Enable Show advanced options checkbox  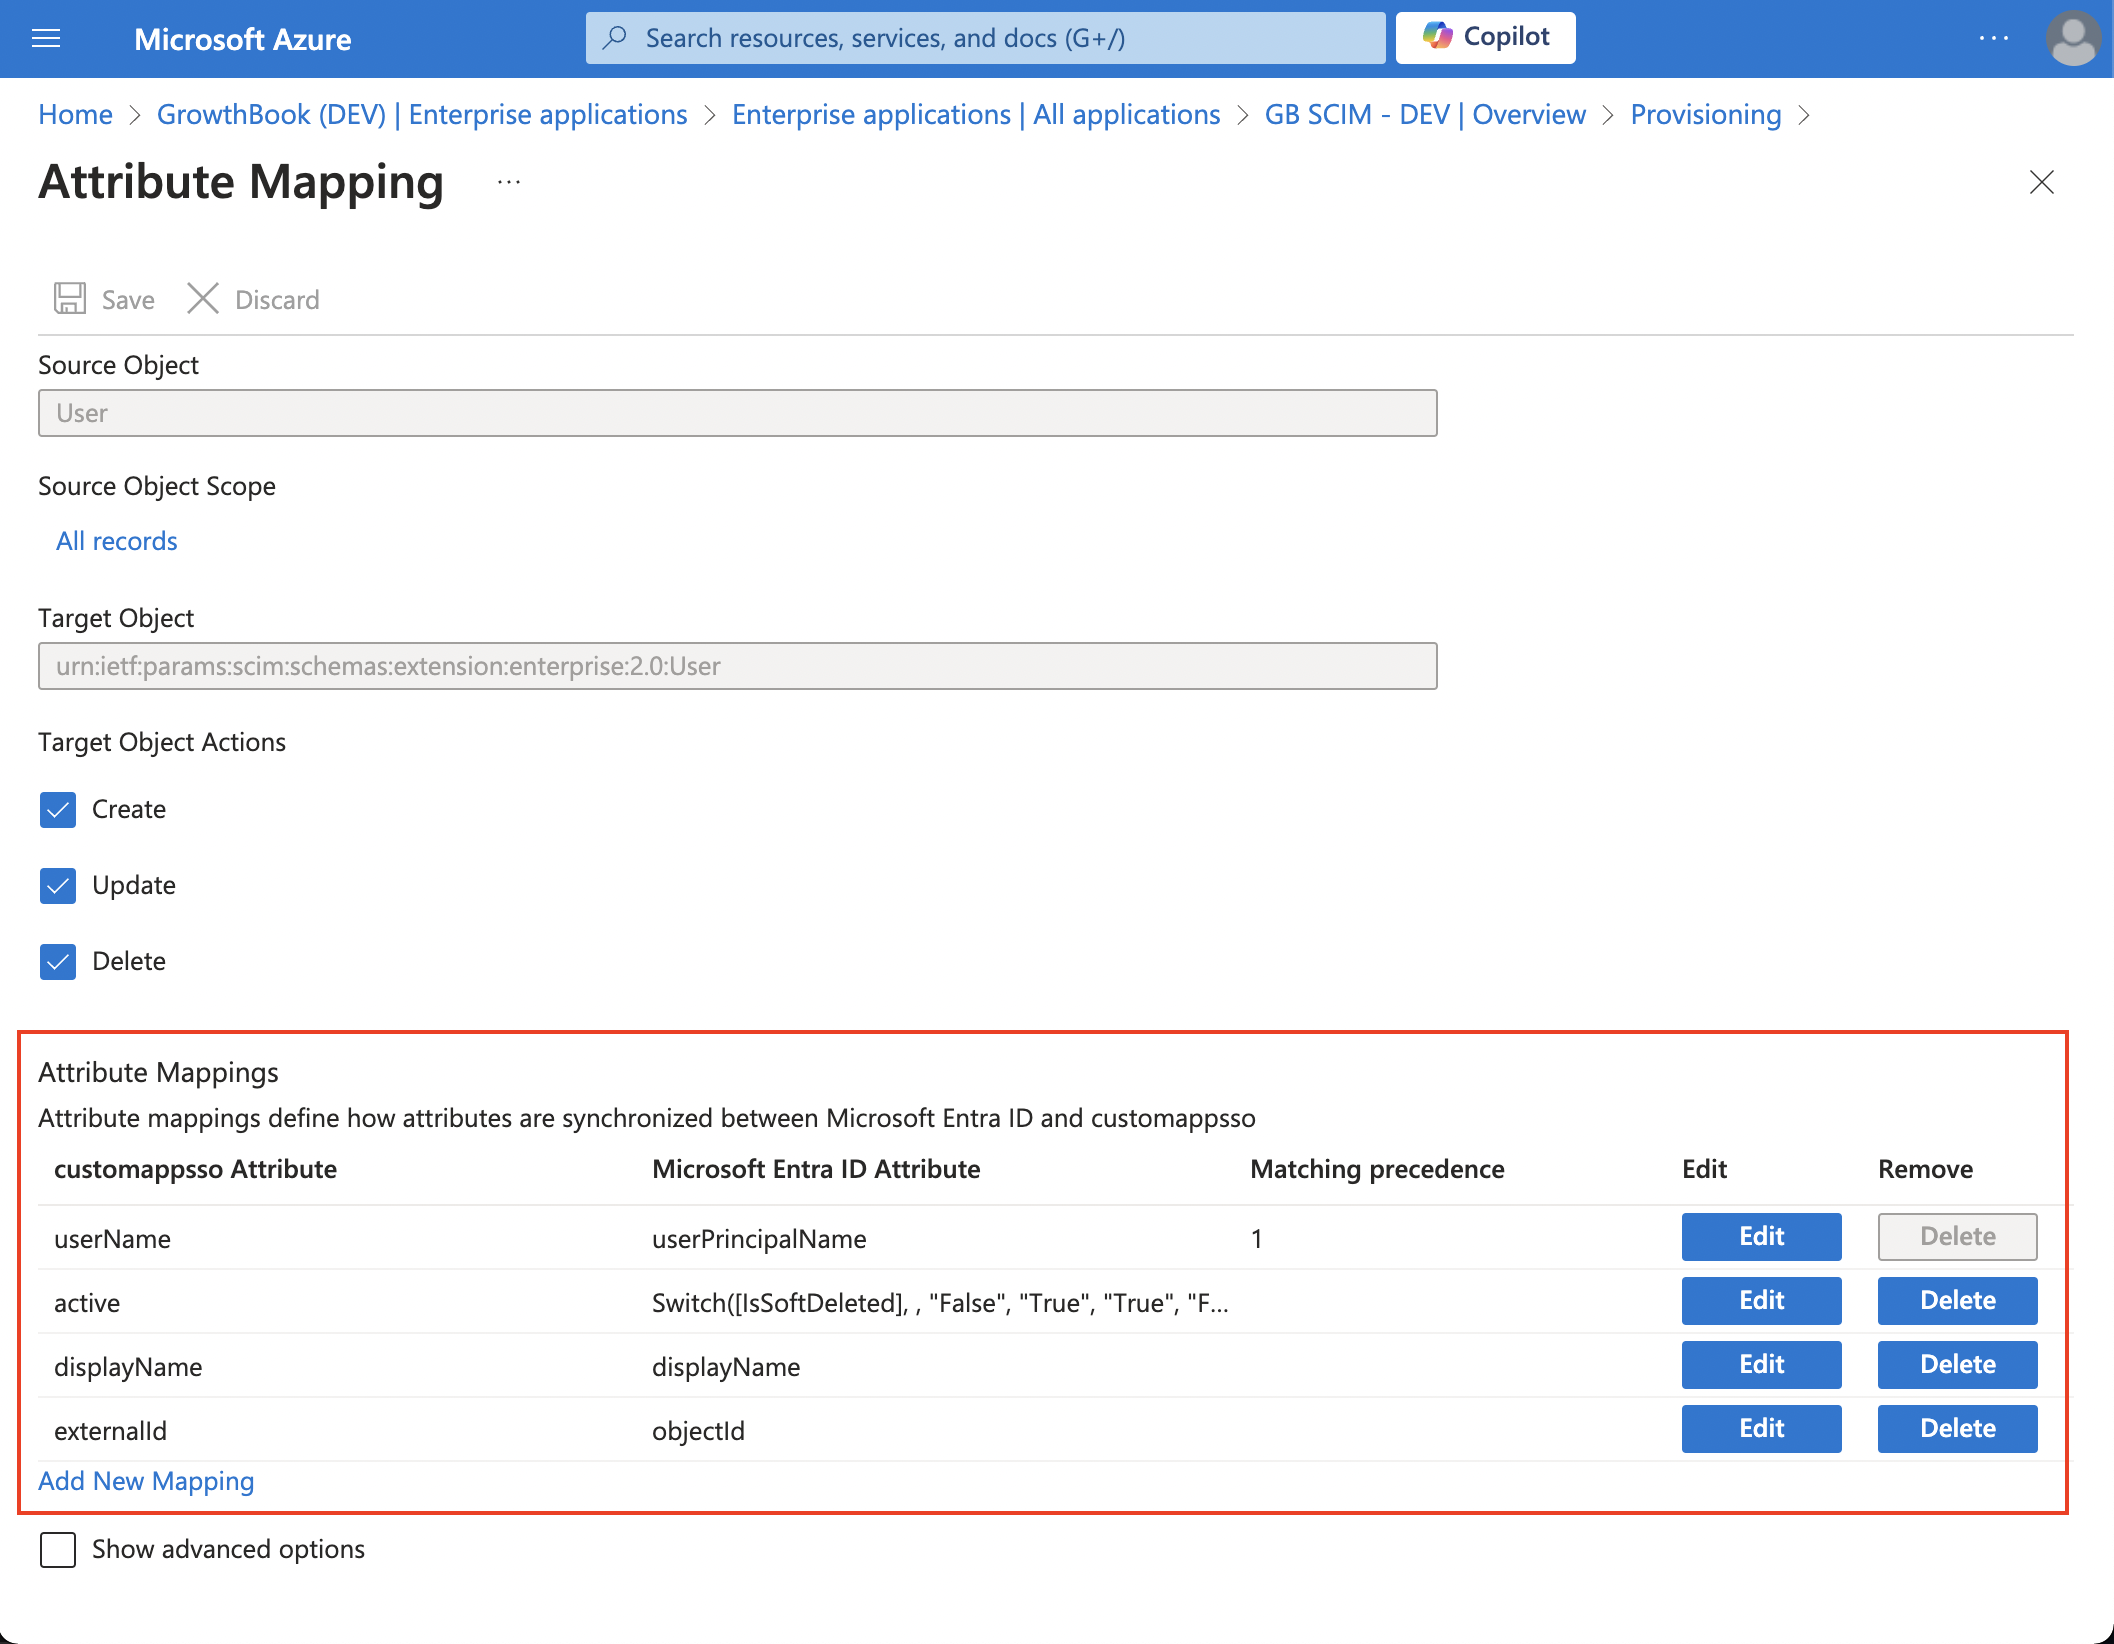tap(58, 1549)
